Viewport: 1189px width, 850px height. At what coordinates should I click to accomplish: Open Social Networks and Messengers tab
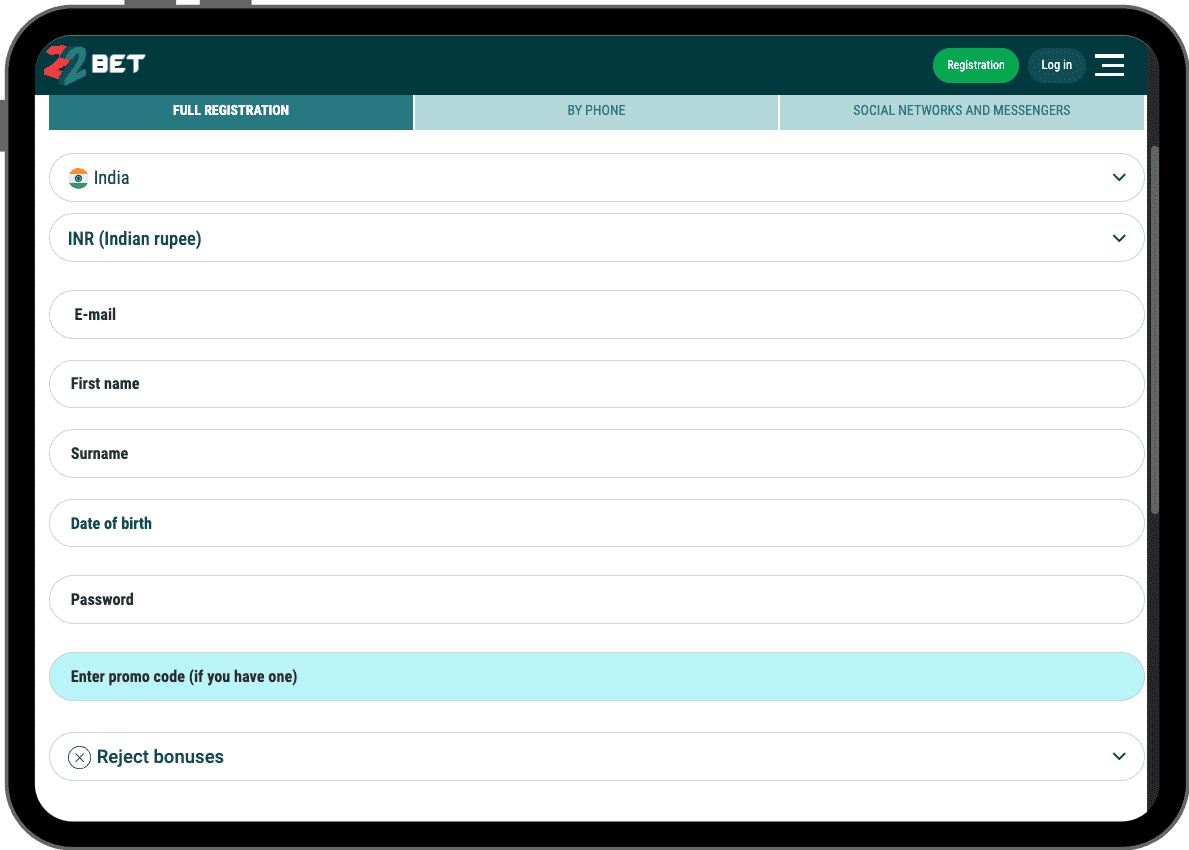[961, 111]
